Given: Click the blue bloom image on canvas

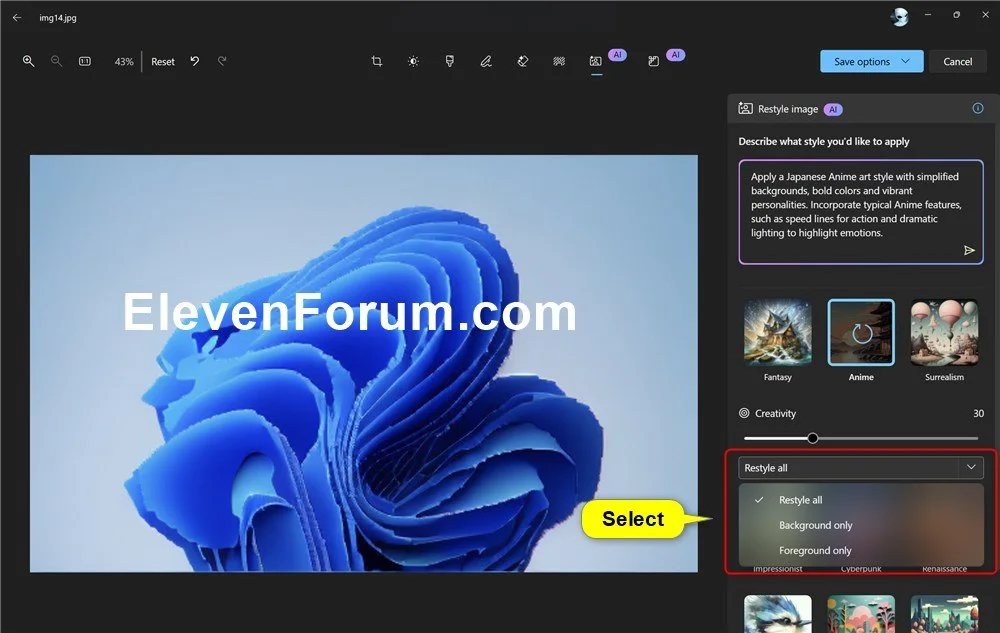Looking at the screenshot, I should coord(364,363).
